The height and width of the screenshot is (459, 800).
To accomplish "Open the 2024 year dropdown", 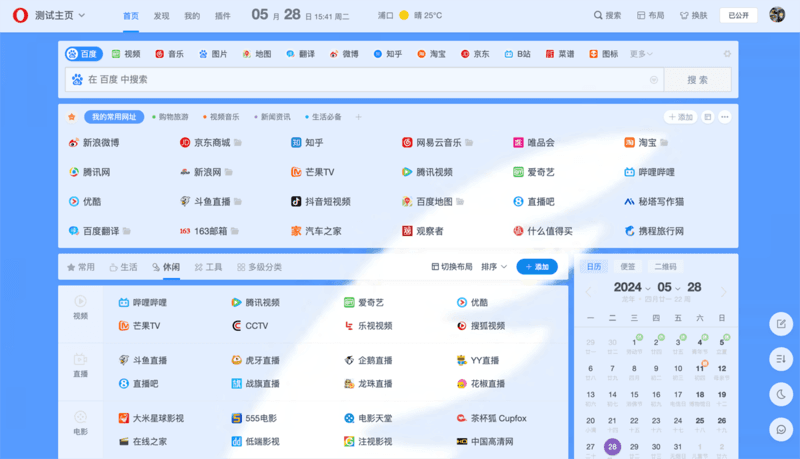I will [x=632, y=287].
